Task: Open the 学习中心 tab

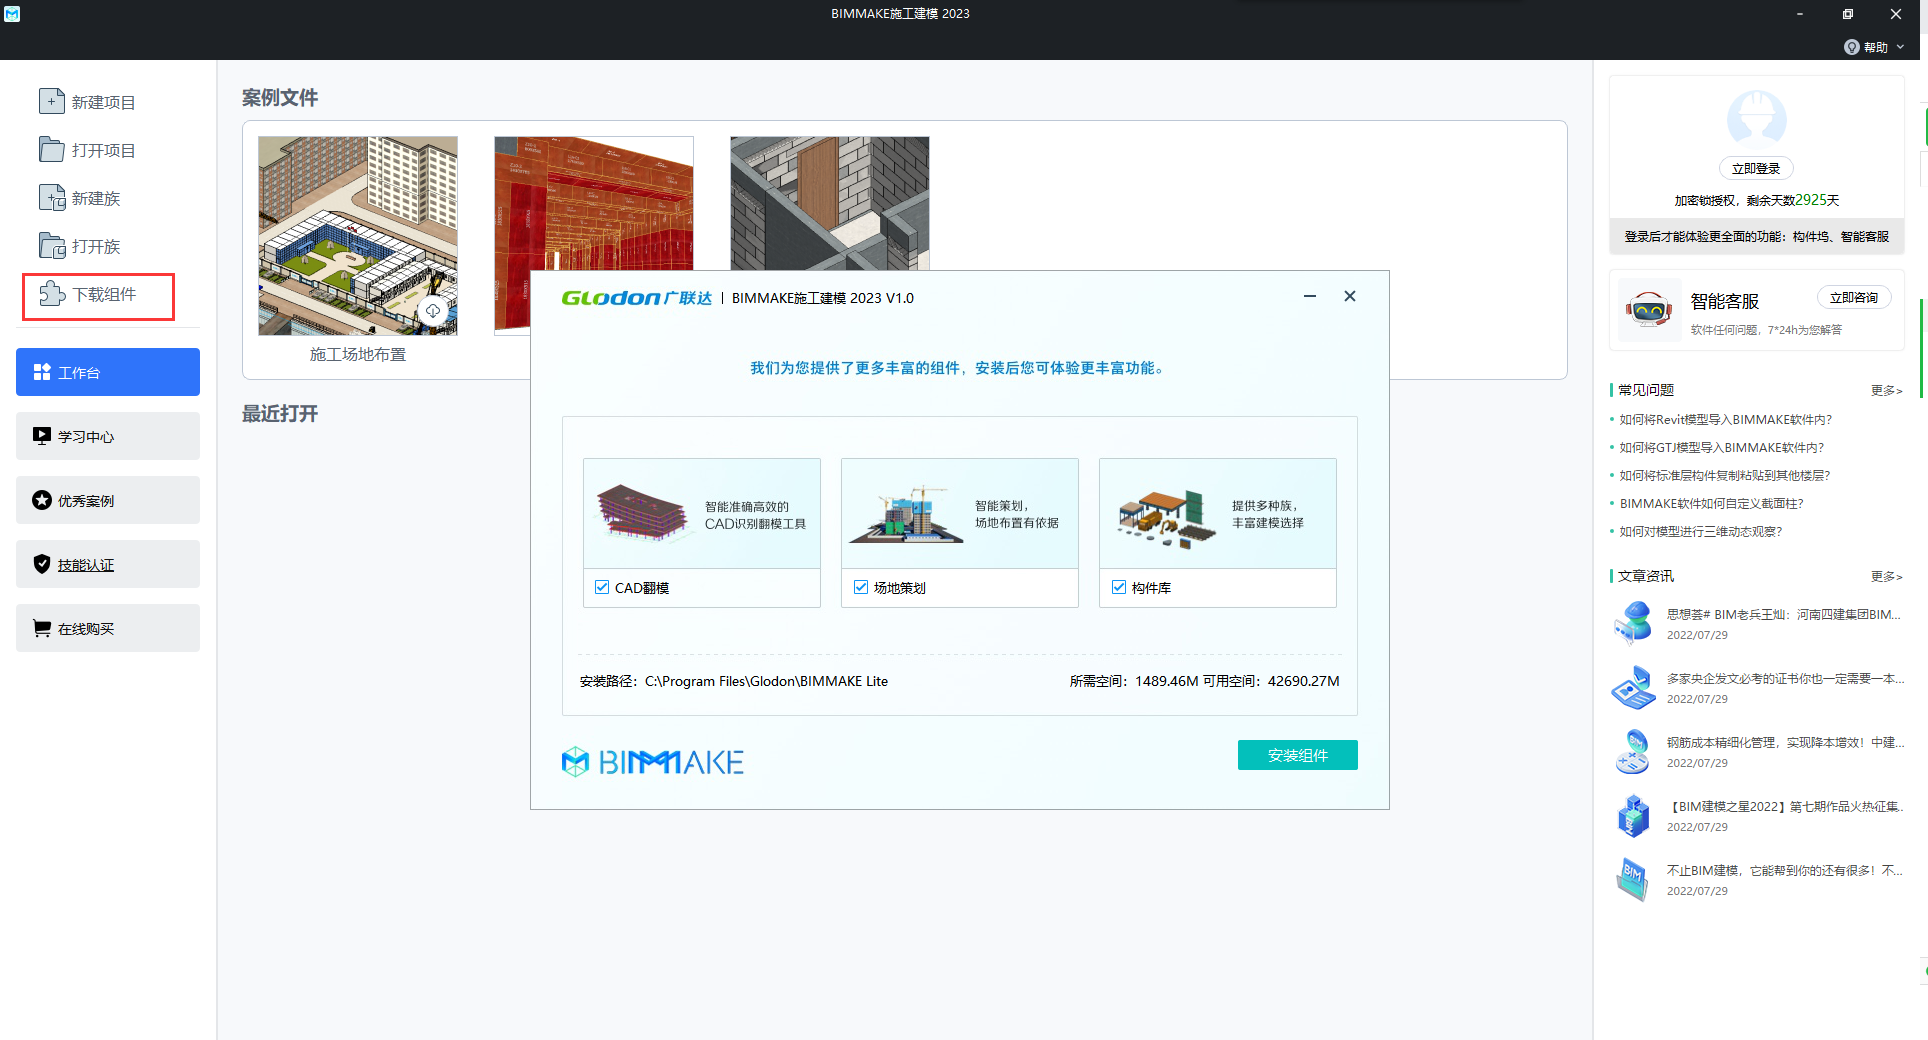Action: point(108,436)
